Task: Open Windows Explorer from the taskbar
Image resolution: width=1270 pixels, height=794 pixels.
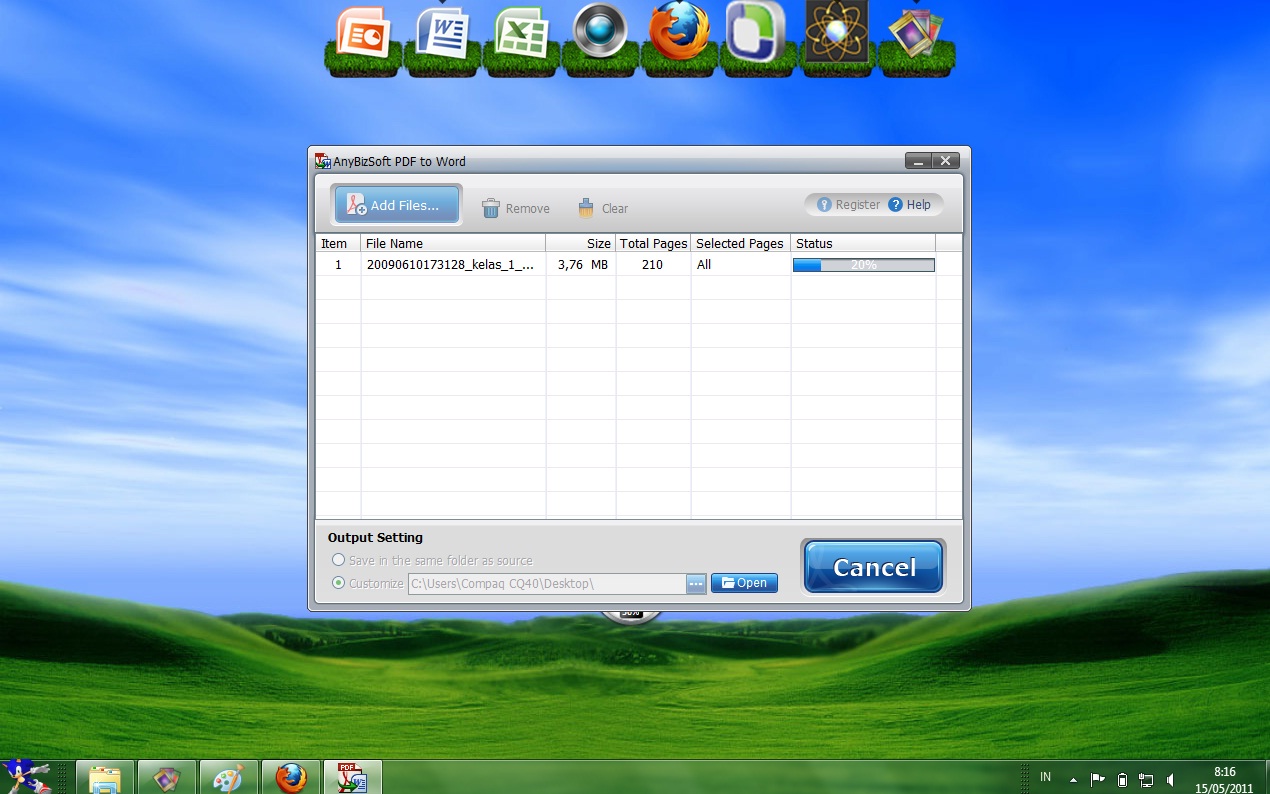Action: (x=106, y=778)
